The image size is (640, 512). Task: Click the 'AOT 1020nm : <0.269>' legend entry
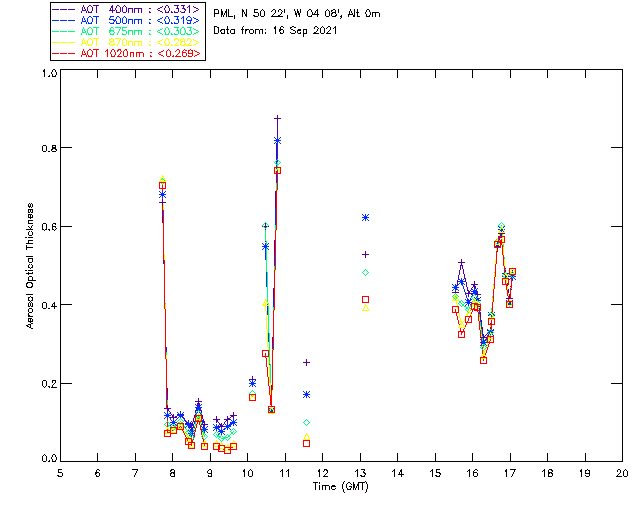coord(127,53)
